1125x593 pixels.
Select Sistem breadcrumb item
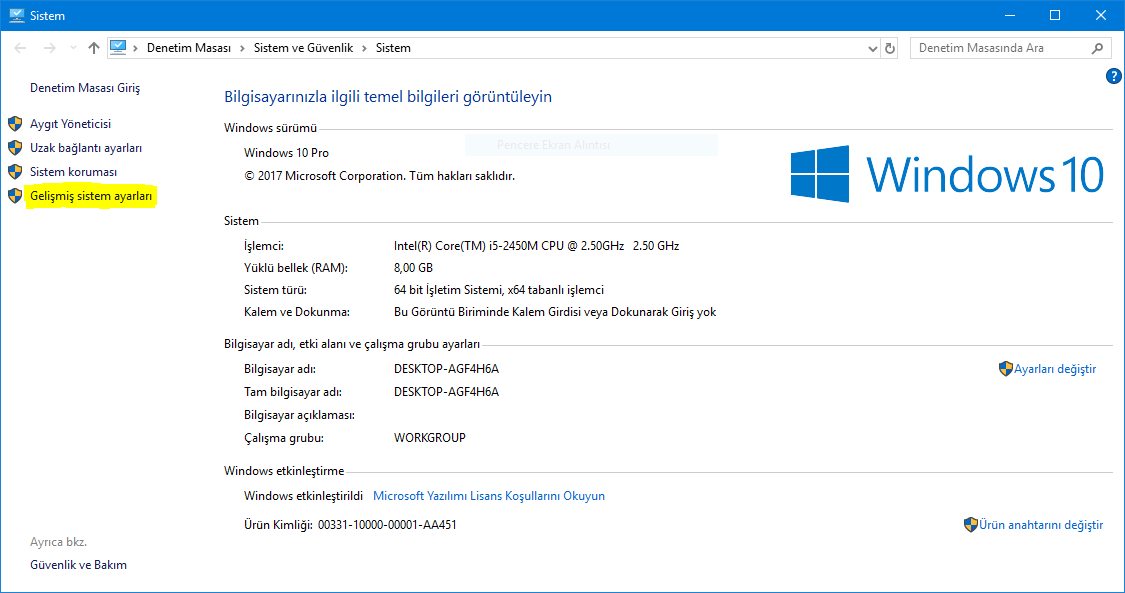click(x=393, y=48)
